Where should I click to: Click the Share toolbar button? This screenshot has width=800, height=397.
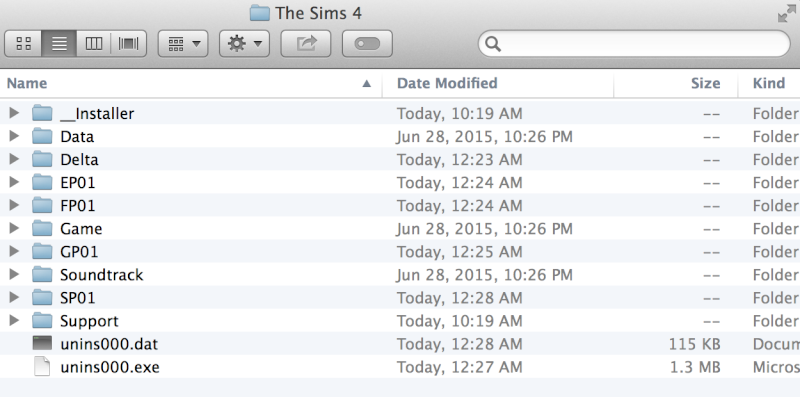click(x=306, y=44)
